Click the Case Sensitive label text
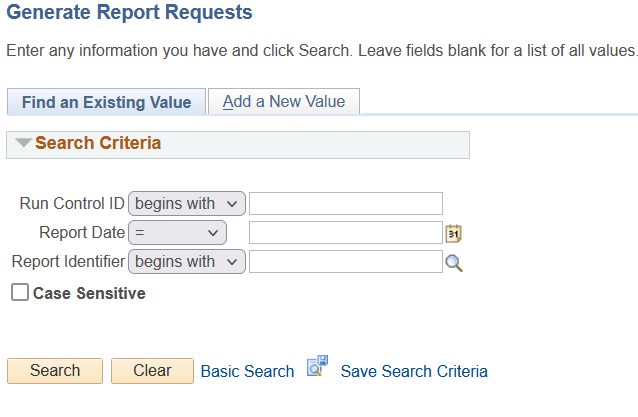Screen dimensions: 638x417 click(89, 293)
